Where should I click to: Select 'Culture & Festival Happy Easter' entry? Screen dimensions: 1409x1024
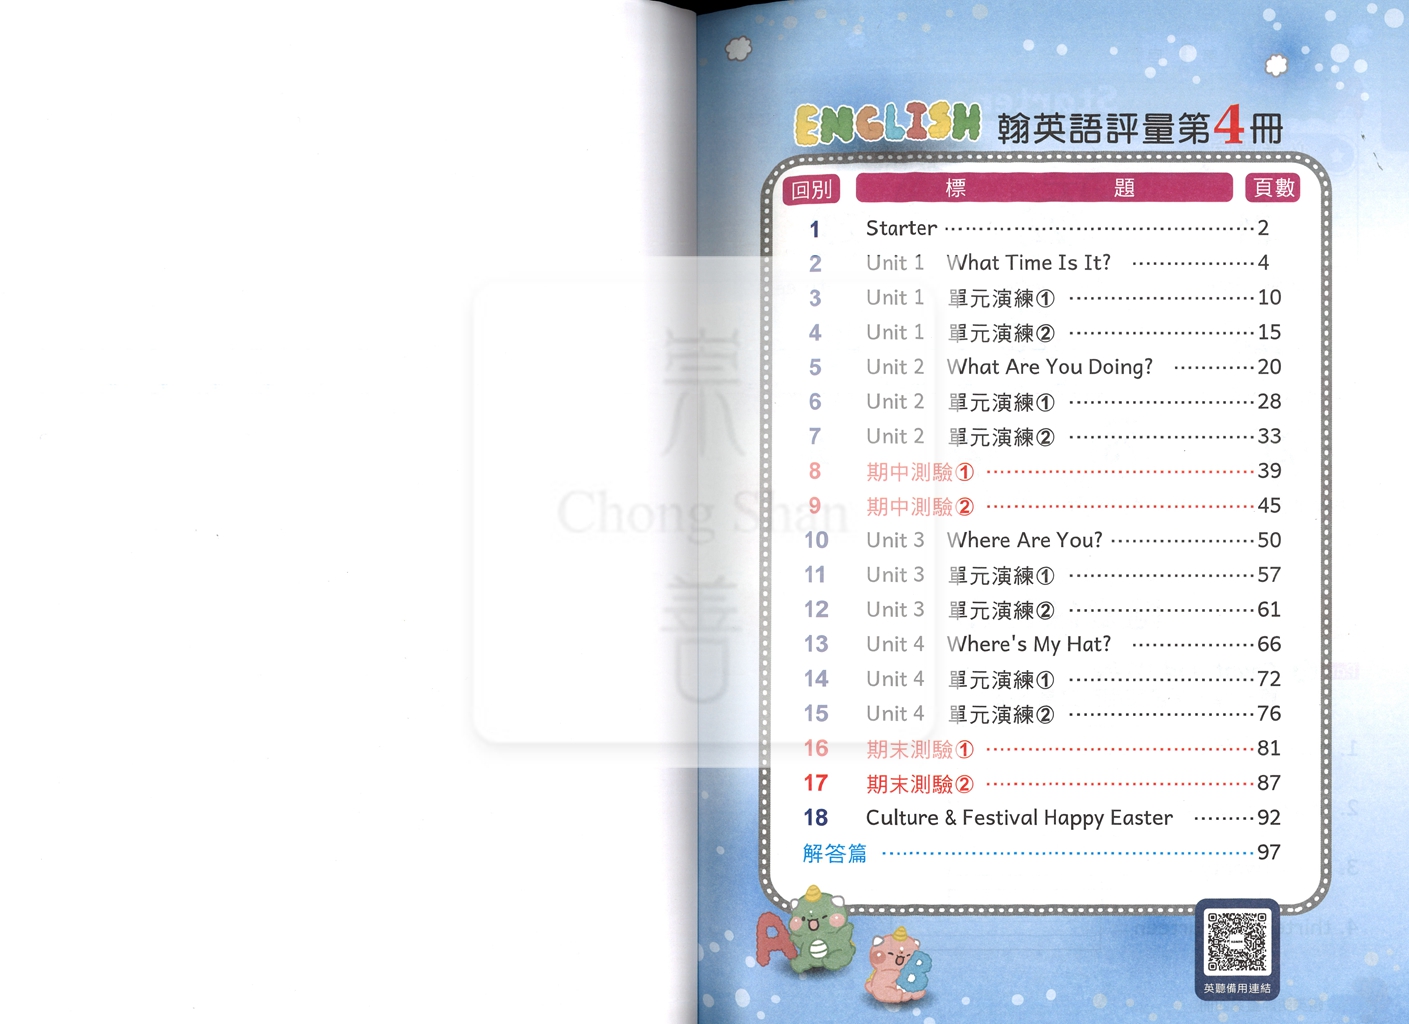tap(1019, 818)
